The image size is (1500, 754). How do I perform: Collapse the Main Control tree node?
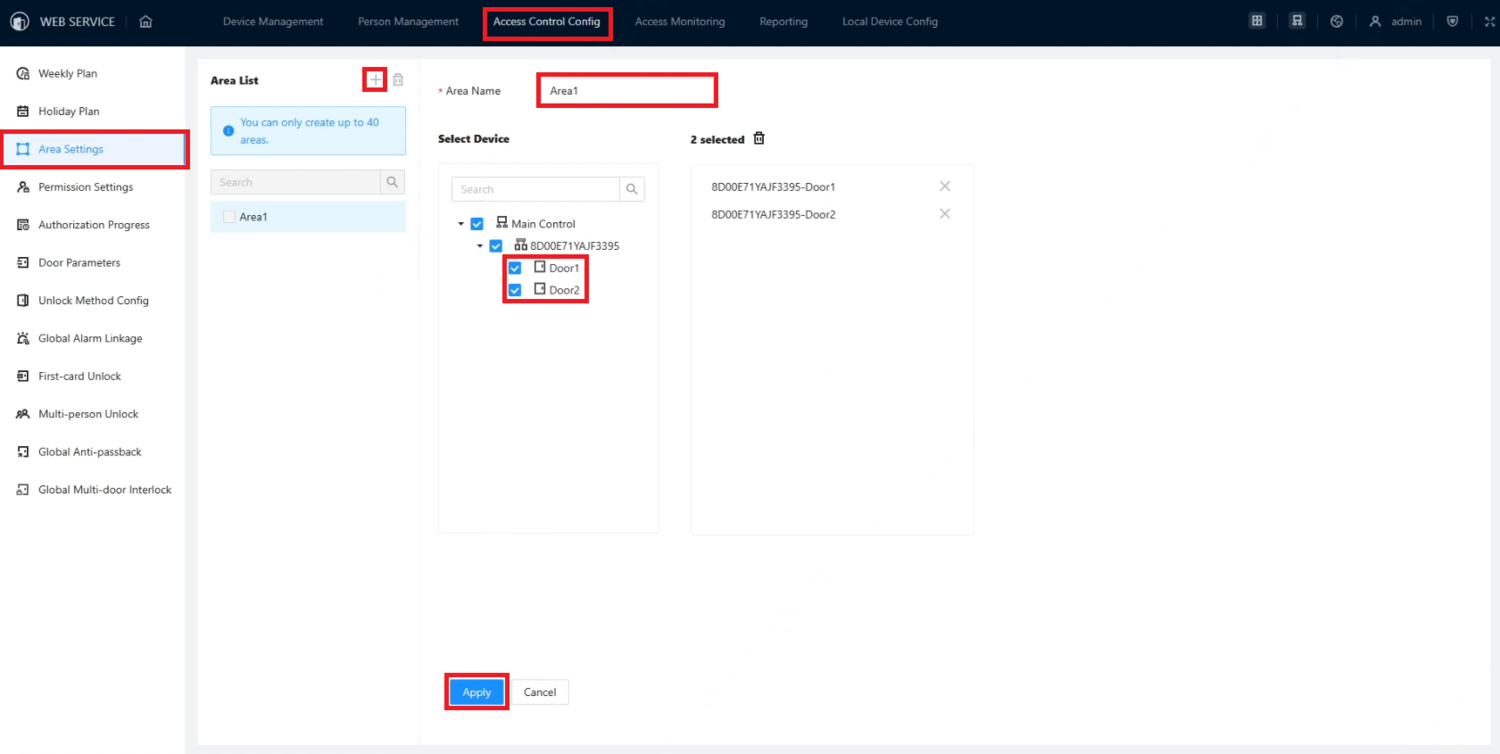coord(461,224)
